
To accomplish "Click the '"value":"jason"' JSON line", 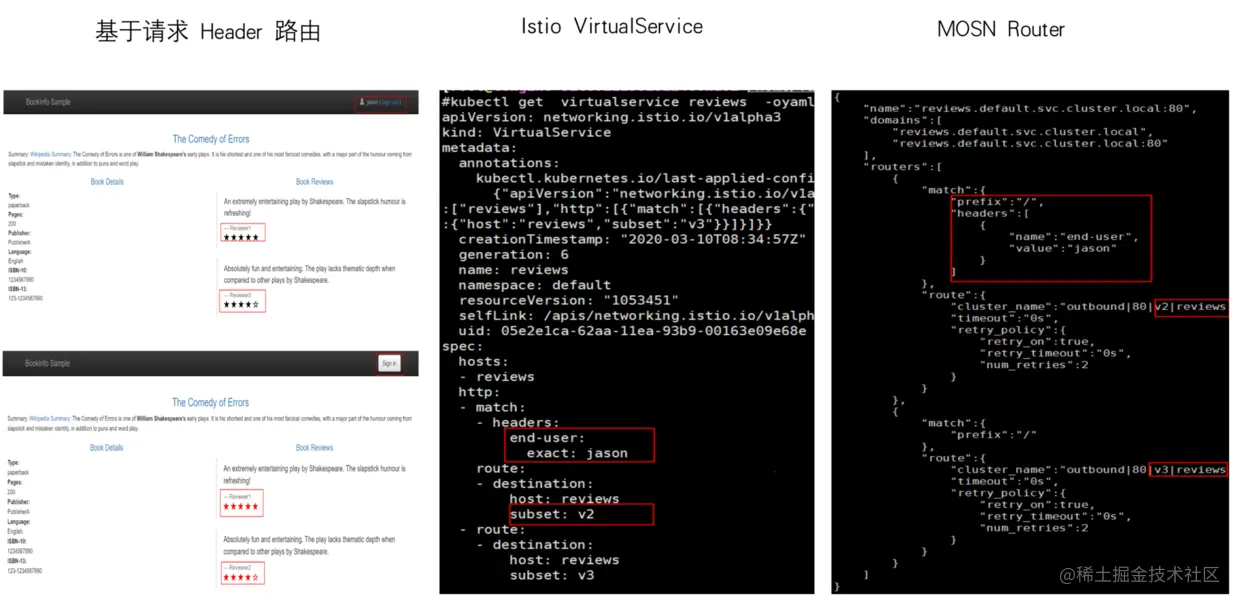I will coord(1062,248).
